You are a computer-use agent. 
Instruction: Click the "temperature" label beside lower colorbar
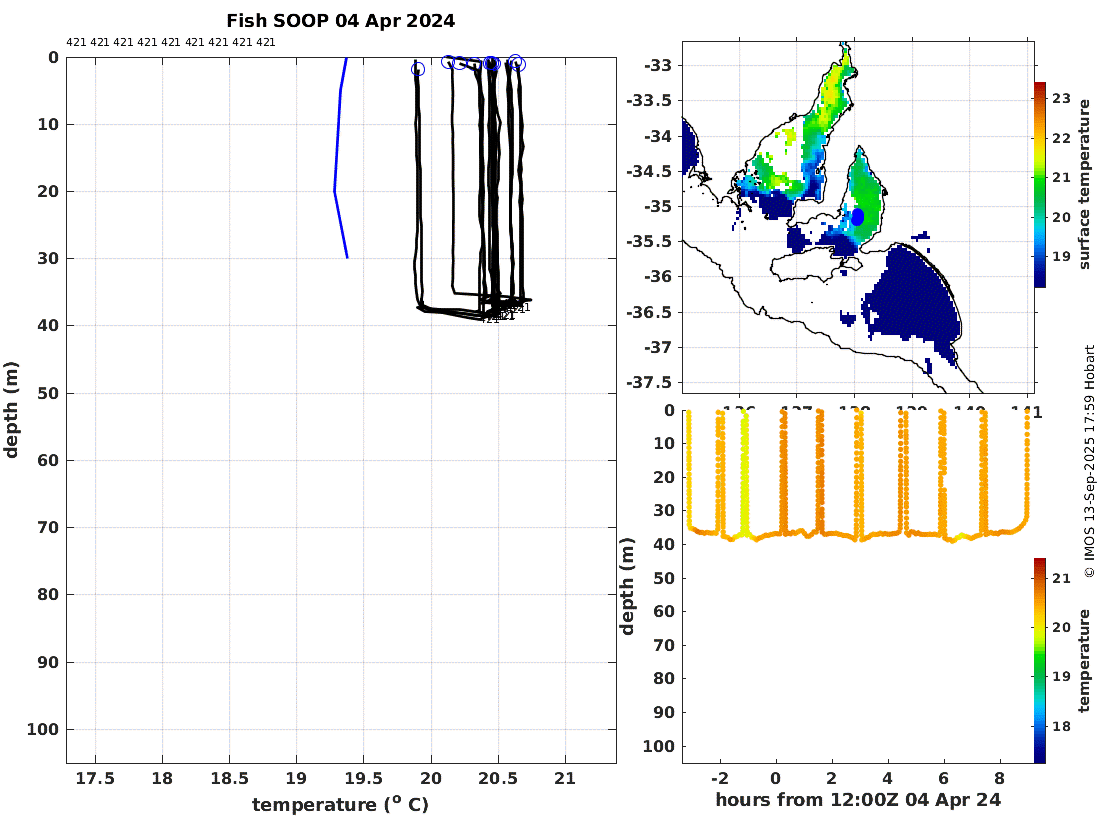click(1085, 660)
